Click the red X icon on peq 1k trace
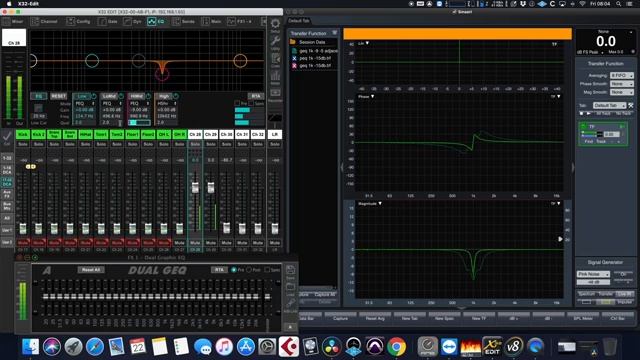 point(294,66)
